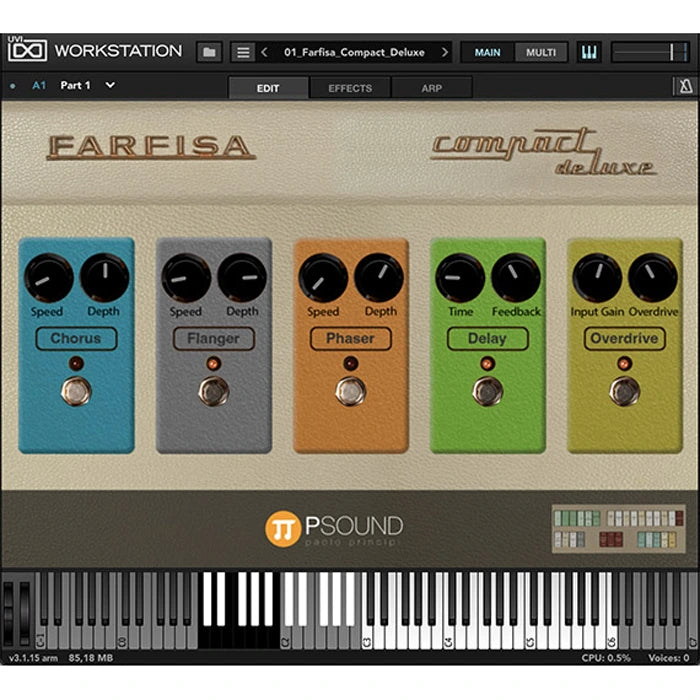The width and height of the screenshot is (700, 700).
Task: Click the Flanger Depth knob
Action: (242, 278)
